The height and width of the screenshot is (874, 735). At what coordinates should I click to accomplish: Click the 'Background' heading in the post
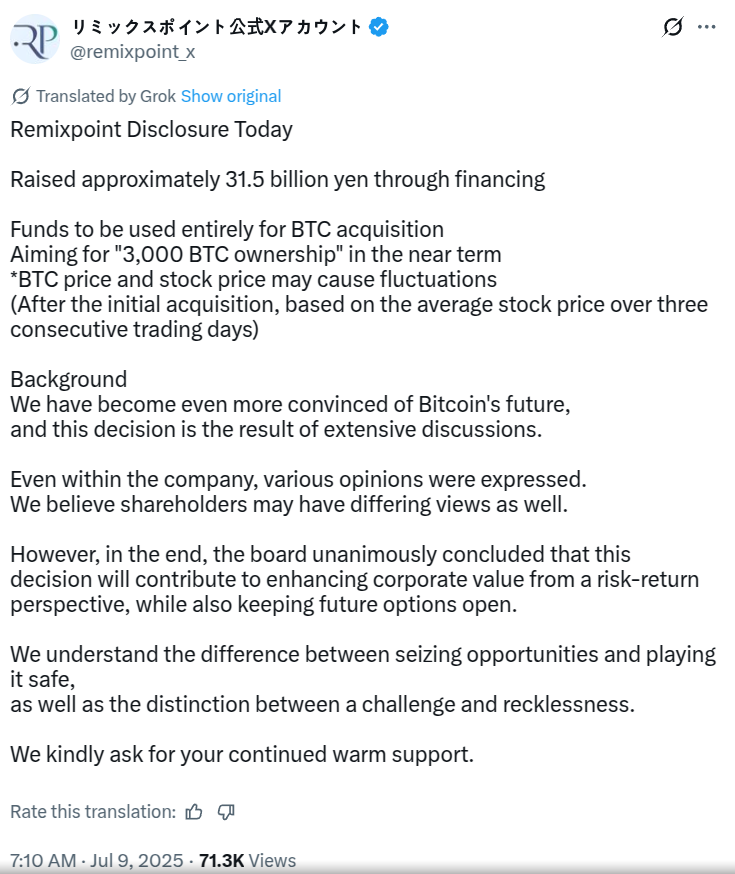[x=69, y=379]
